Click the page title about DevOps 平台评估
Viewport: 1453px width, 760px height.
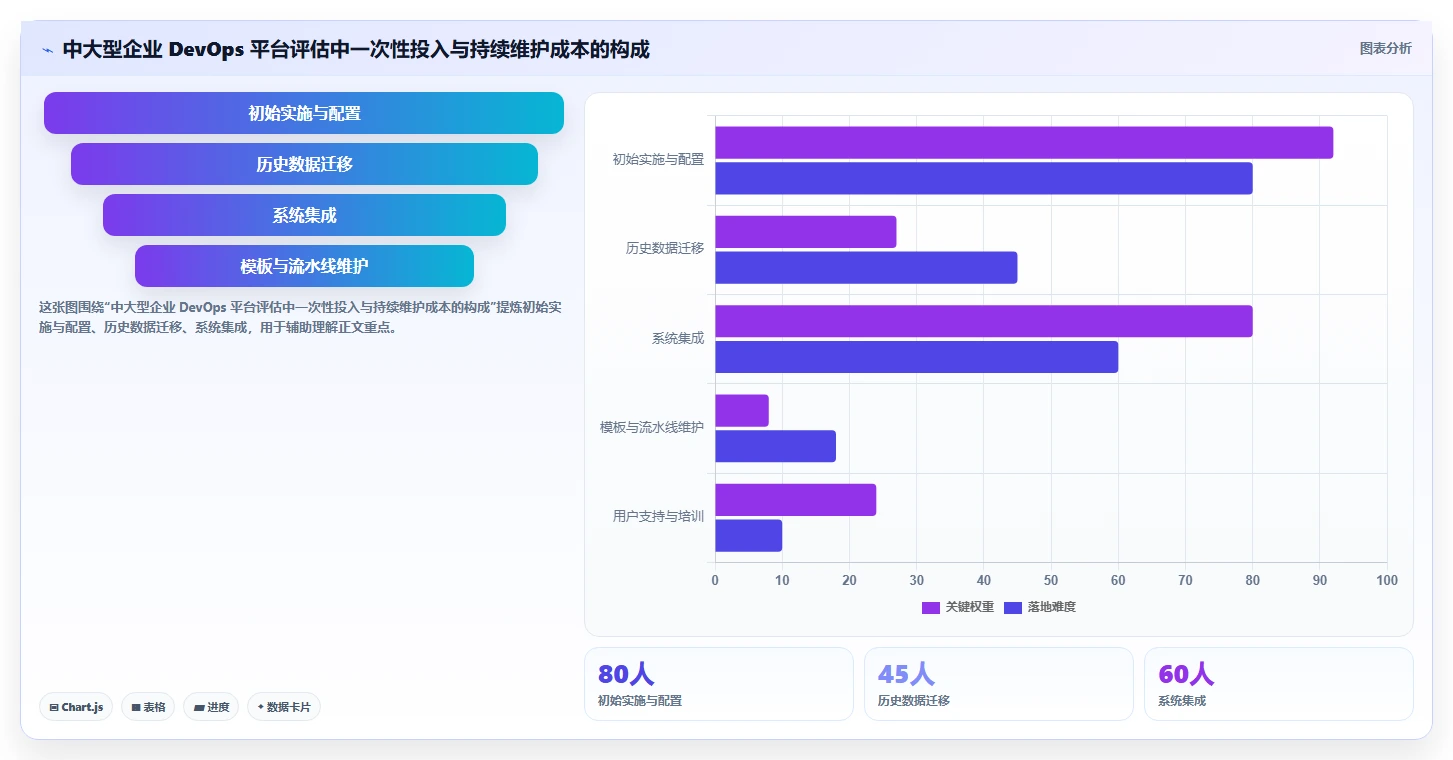pyautogui.click(x=356, y=49)
